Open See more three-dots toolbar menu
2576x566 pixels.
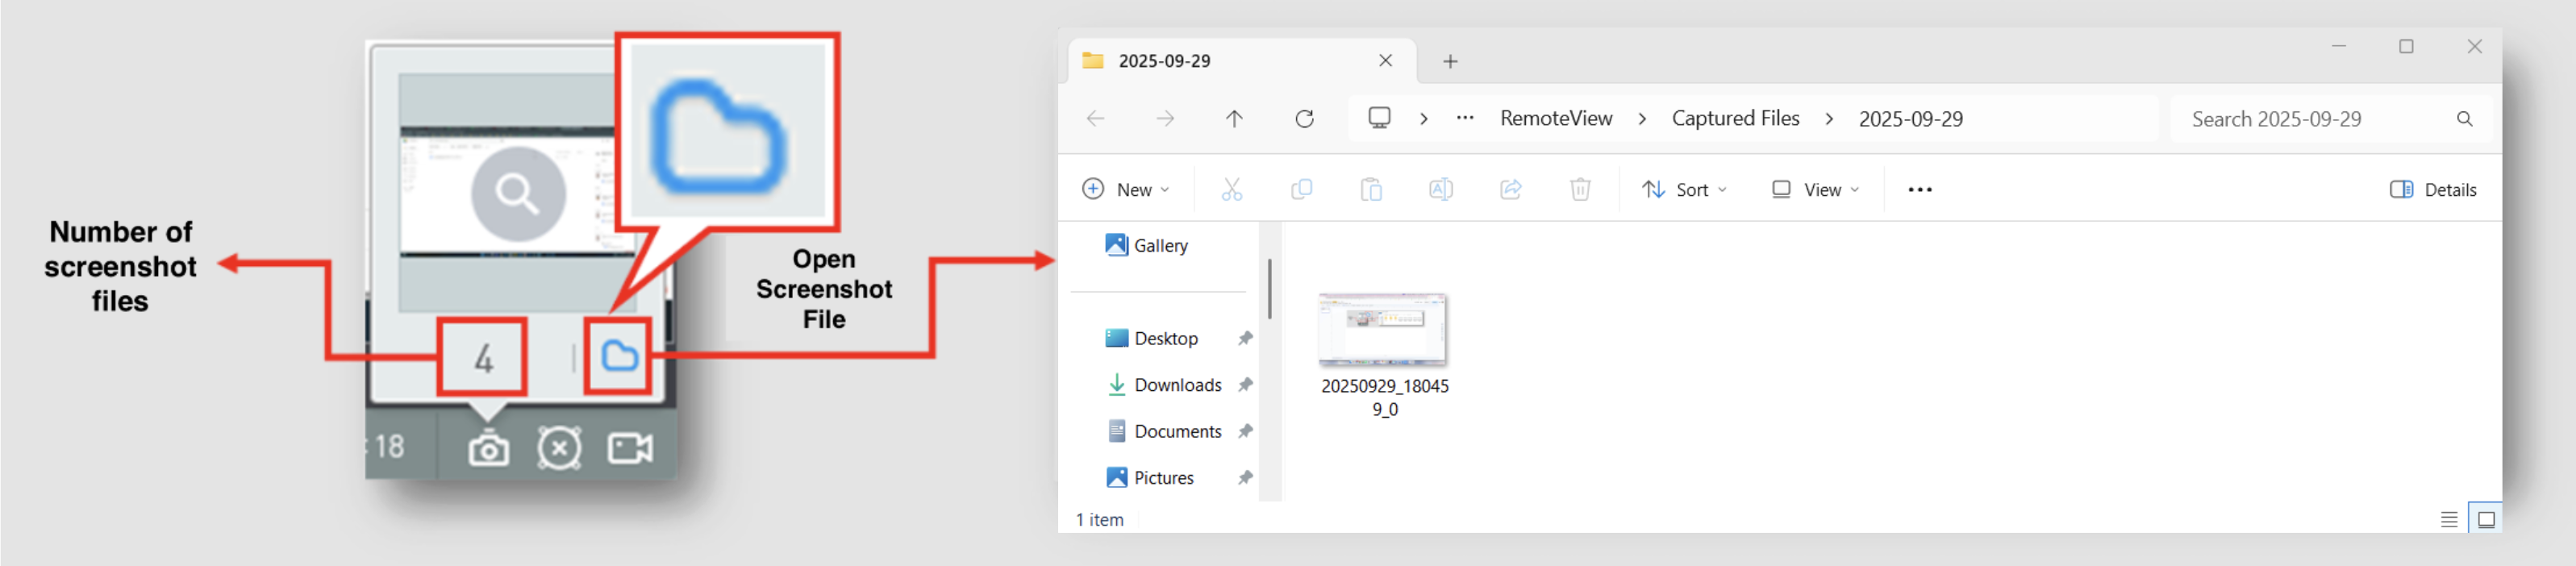(1919, 189)
